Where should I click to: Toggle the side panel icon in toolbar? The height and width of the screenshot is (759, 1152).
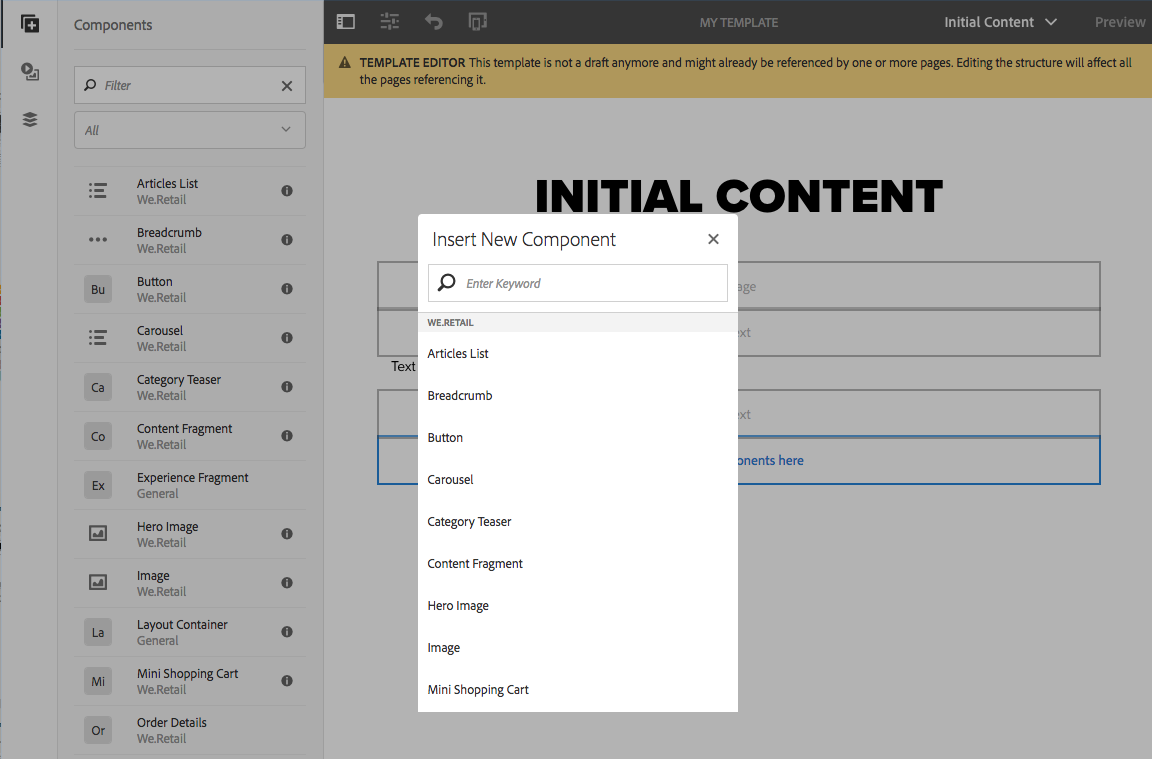point(346,22)
